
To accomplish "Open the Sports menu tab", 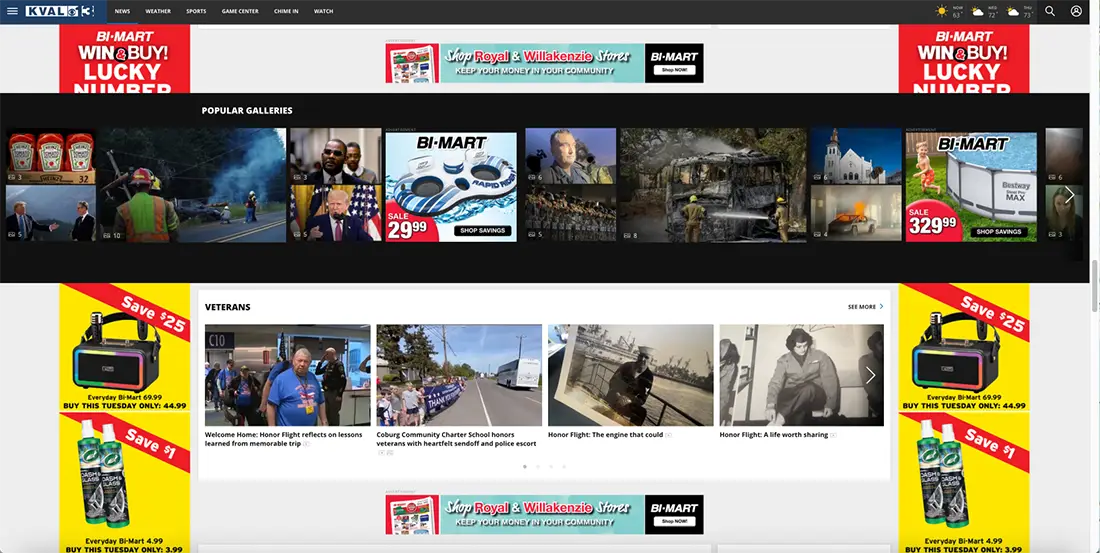I will pyautogui.click(x=196, y=11).
